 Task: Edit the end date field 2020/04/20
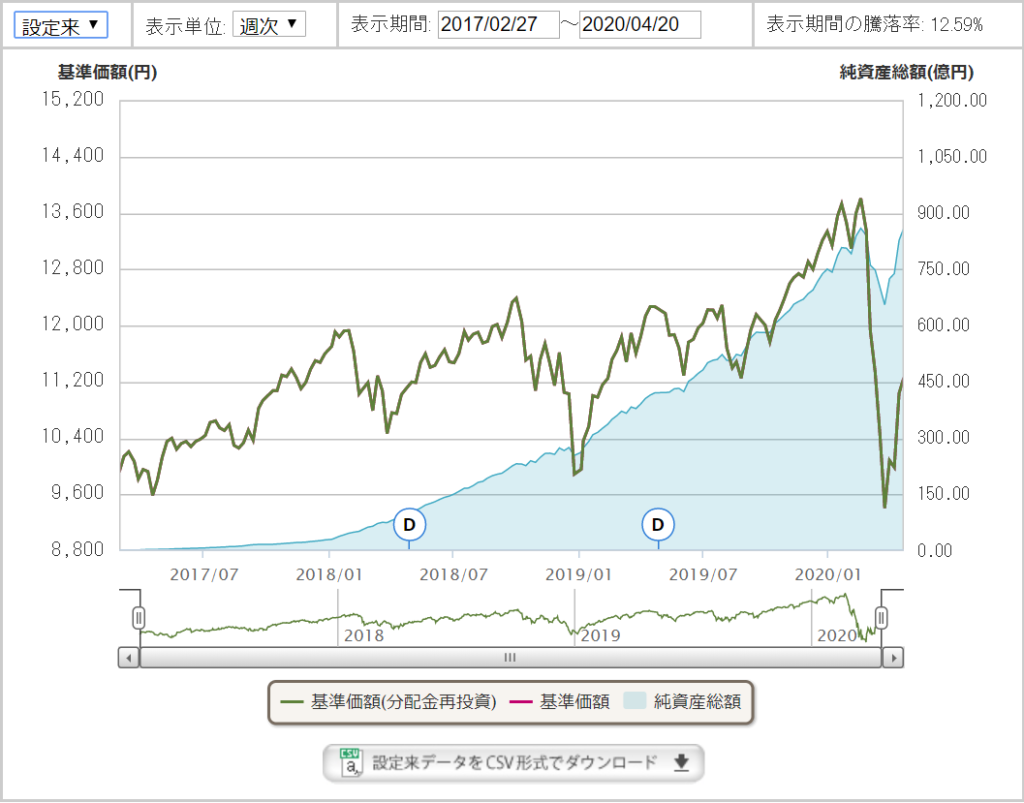click(x=640, y=25)
